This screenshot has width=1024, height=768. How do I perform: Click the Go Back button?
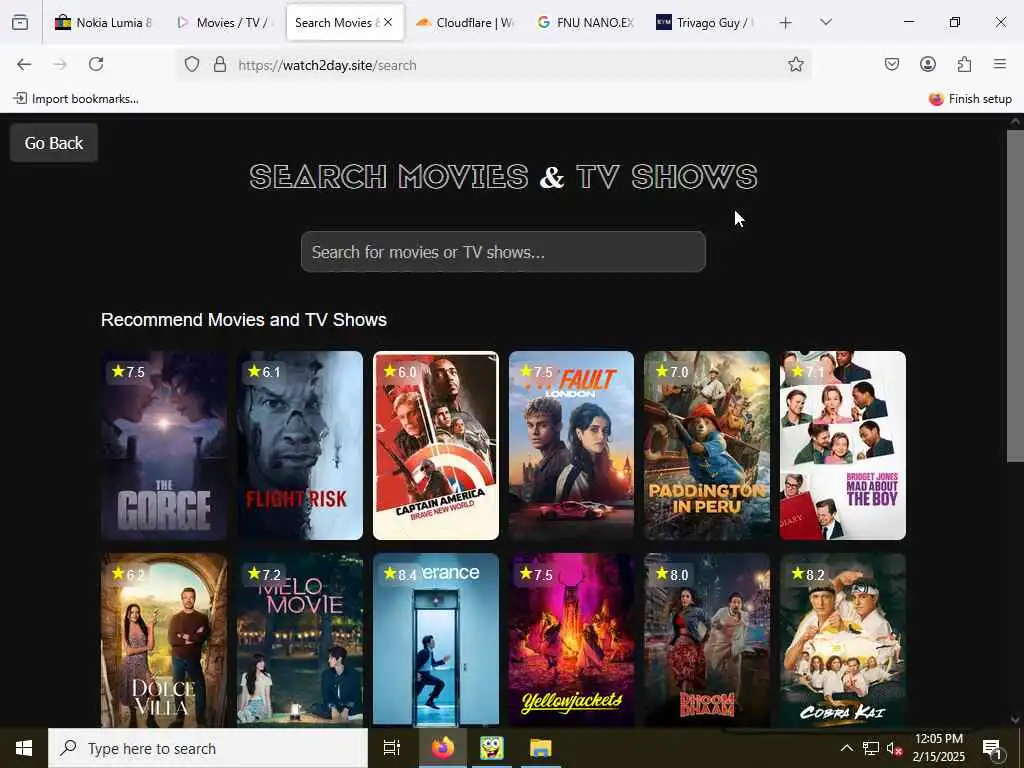54,143
